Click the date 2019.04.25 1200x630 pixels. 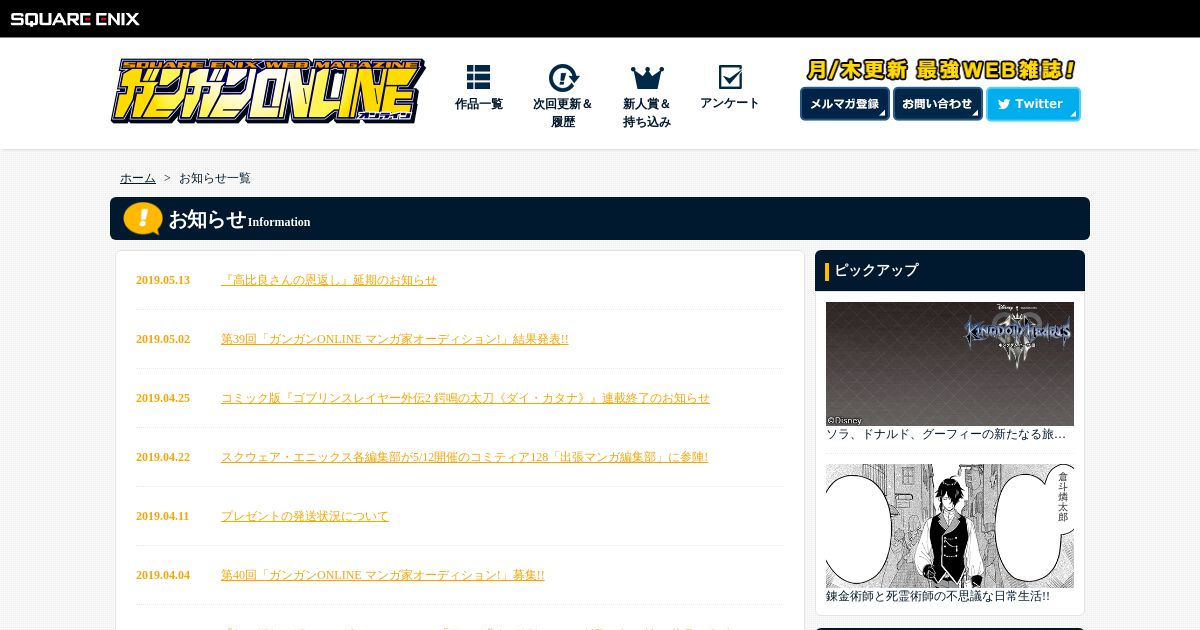(163, 398)
